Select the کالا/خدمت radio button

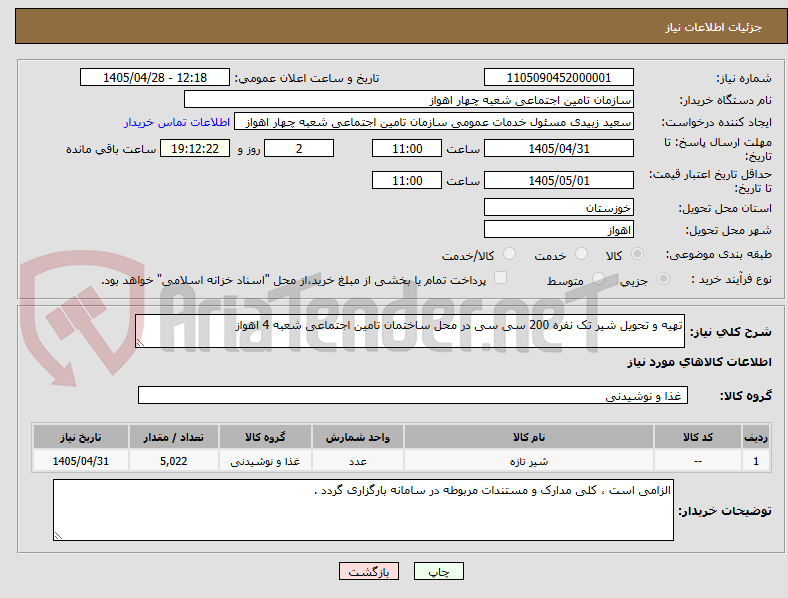click(x=510, y=254)
